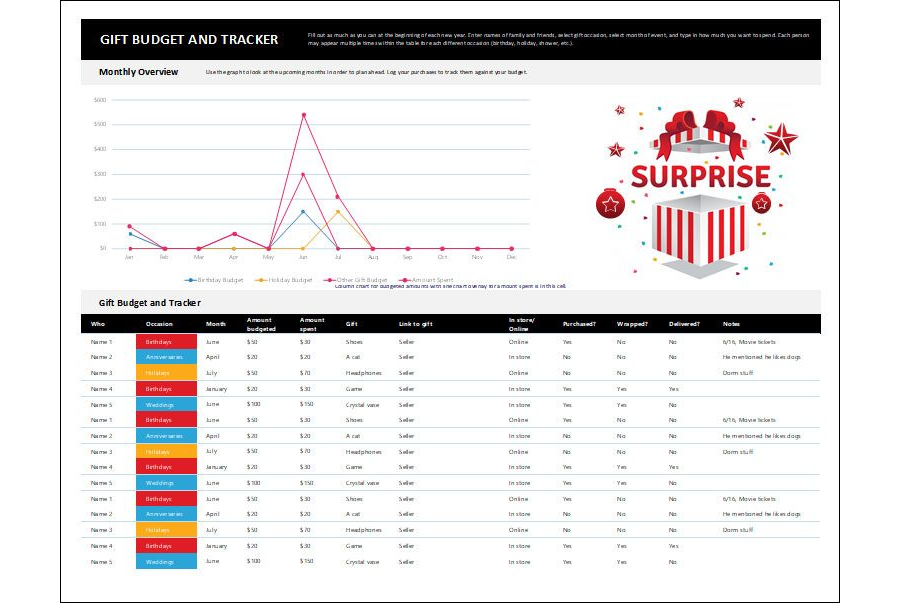Click the 'Gift Budget and Tracker' table heading
Screen dimensions: 900x603
click(150, 303)
